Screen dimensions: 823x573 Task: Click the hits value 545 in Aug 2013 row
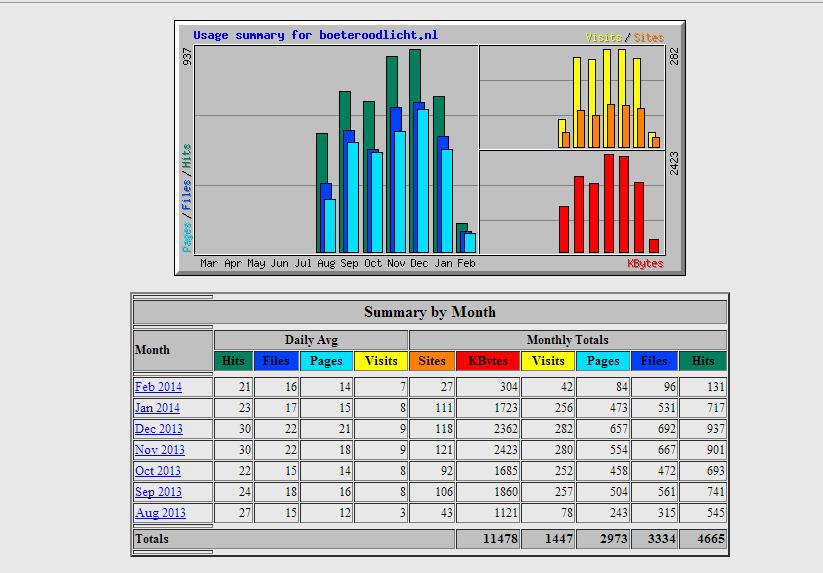point(715,513)
